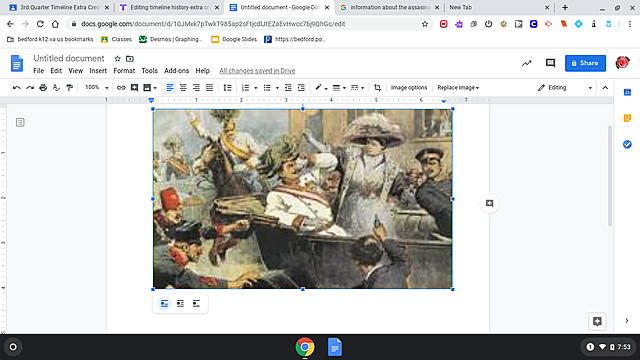Print the document using printer icon

(43, 88)
